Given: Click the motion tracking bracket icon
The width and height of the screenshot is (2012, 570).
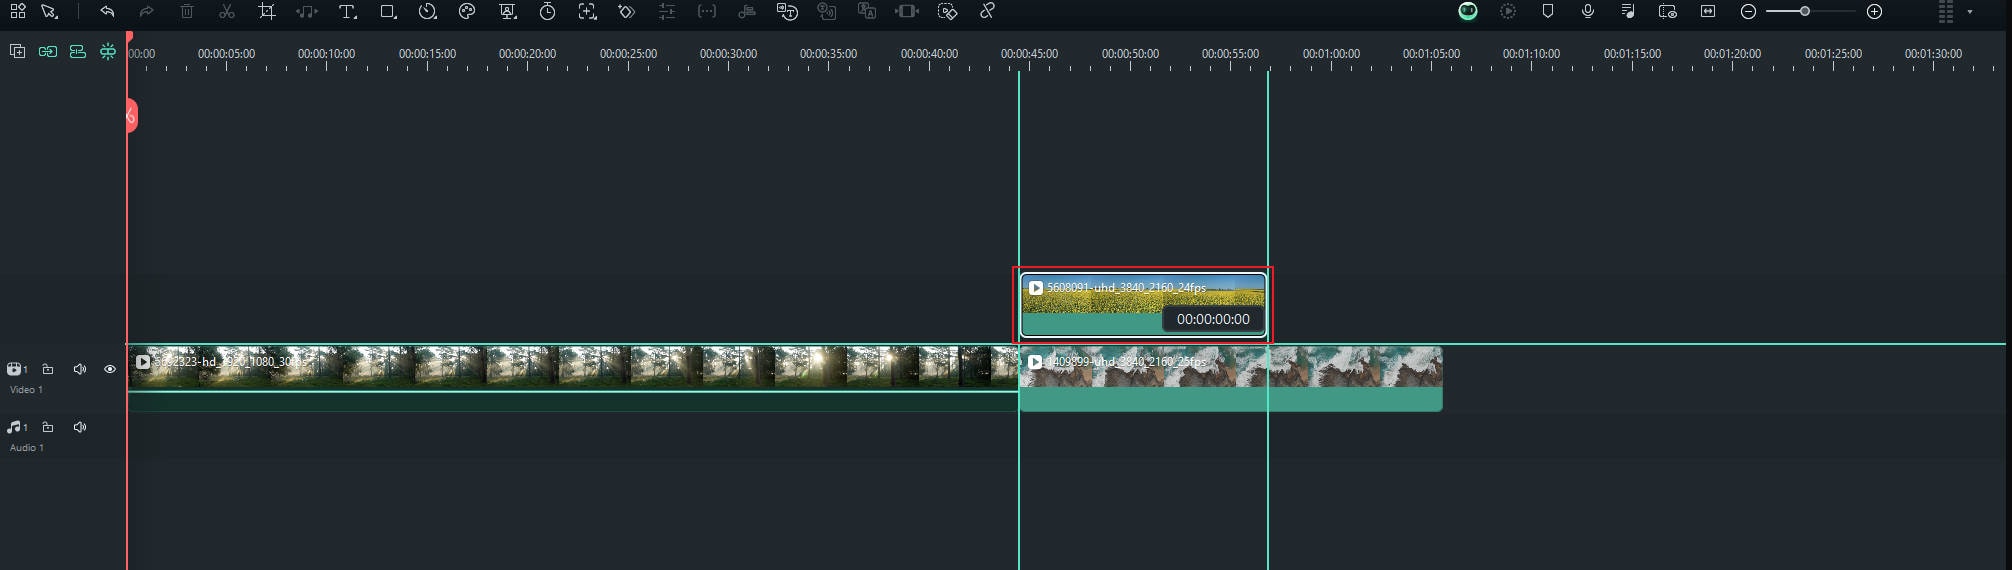Looking at the screenshot, I should pos(587,11).
